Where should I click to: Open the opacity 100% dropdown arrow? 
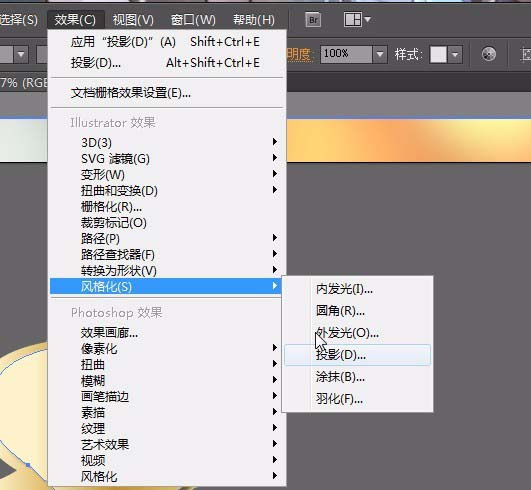[380, 54]
